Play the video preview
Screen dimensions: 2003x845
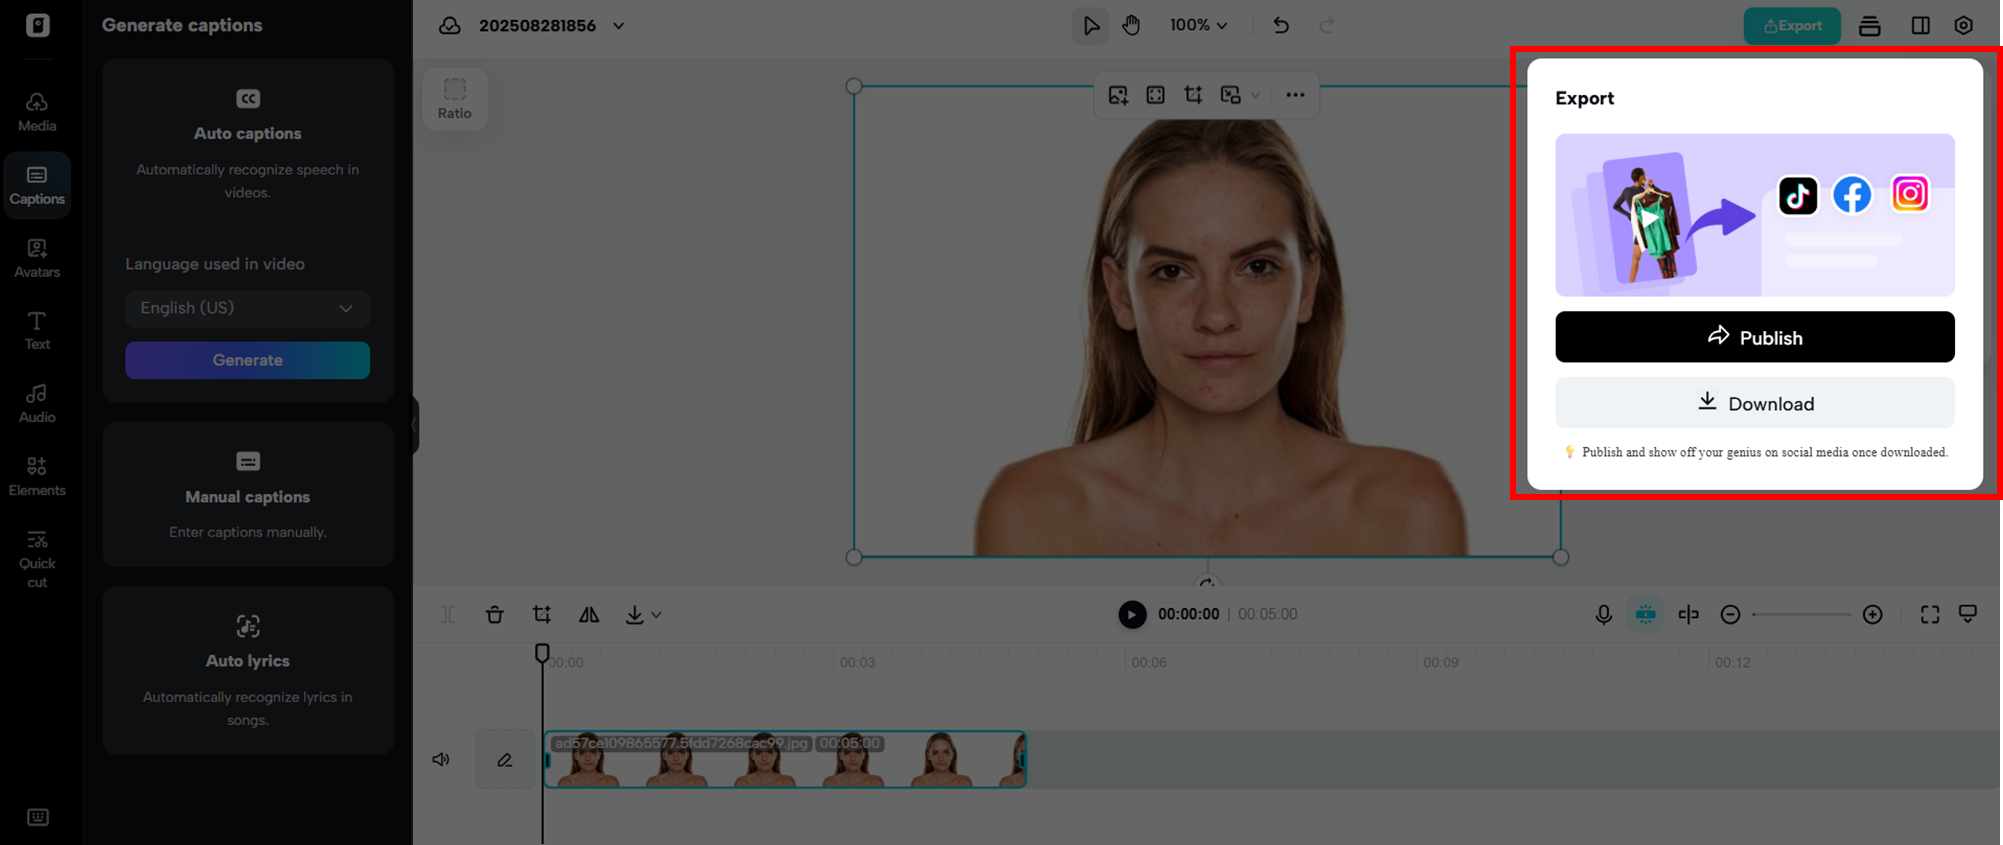click(1132, 614)
